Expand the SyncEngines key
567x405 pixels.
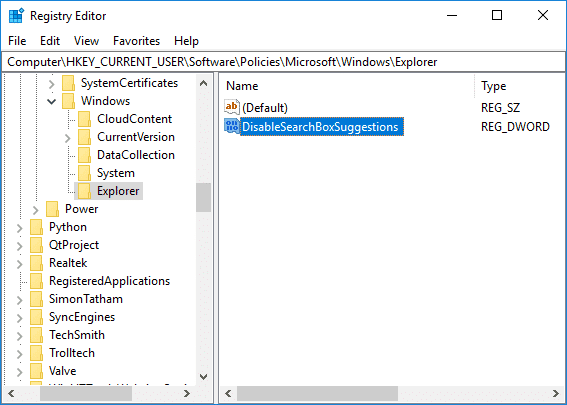pos(20,318)
